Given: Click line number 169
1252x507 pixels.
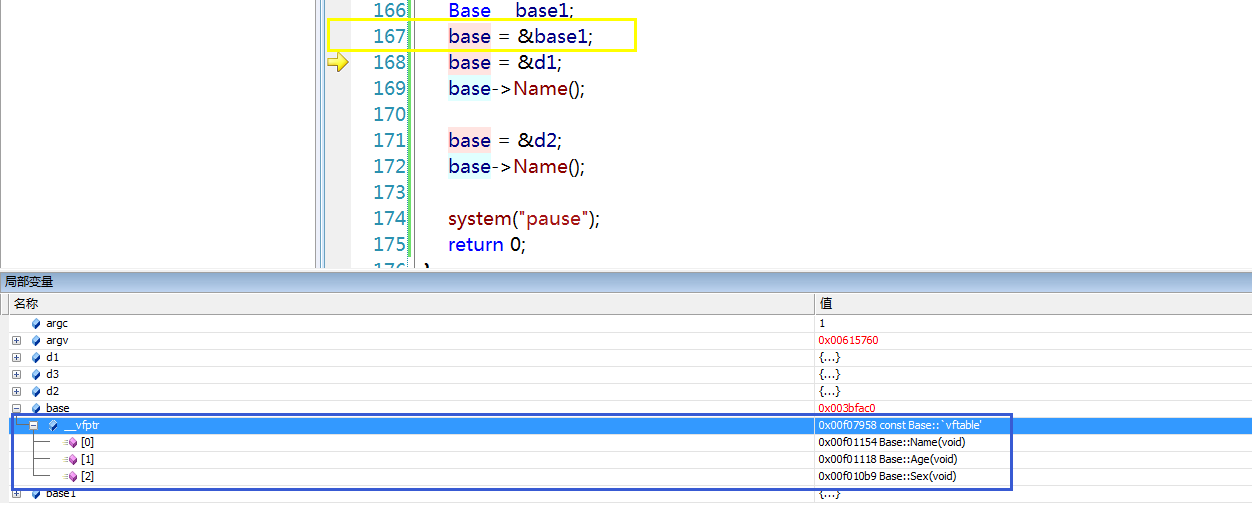Looking at the screenshot, I should tap(389, 89).
